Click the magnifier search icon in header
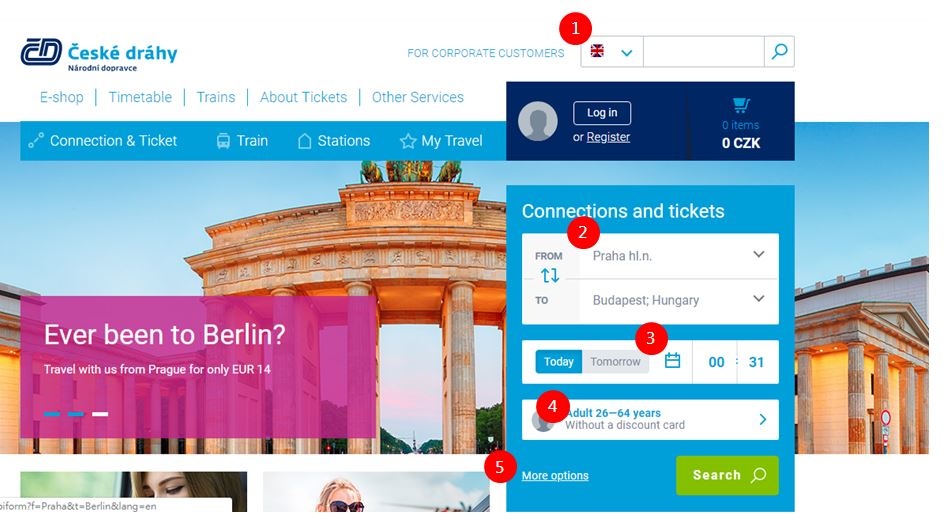This screenshot has width=944, height=520. point(779,52)
